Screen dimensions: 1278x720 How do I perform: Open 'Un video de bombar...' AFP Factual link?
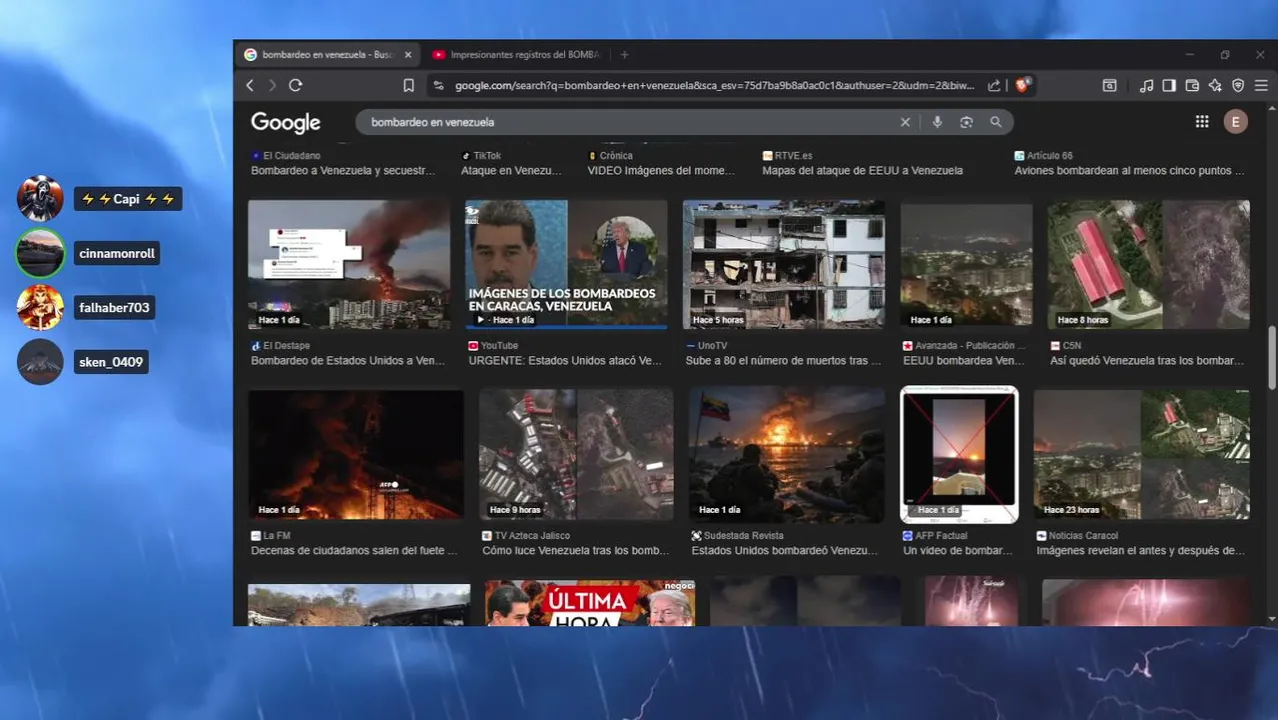(958, 551)
